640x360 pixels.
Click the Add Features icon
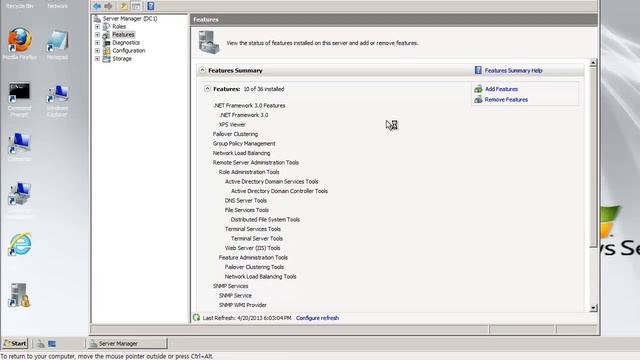478,89
